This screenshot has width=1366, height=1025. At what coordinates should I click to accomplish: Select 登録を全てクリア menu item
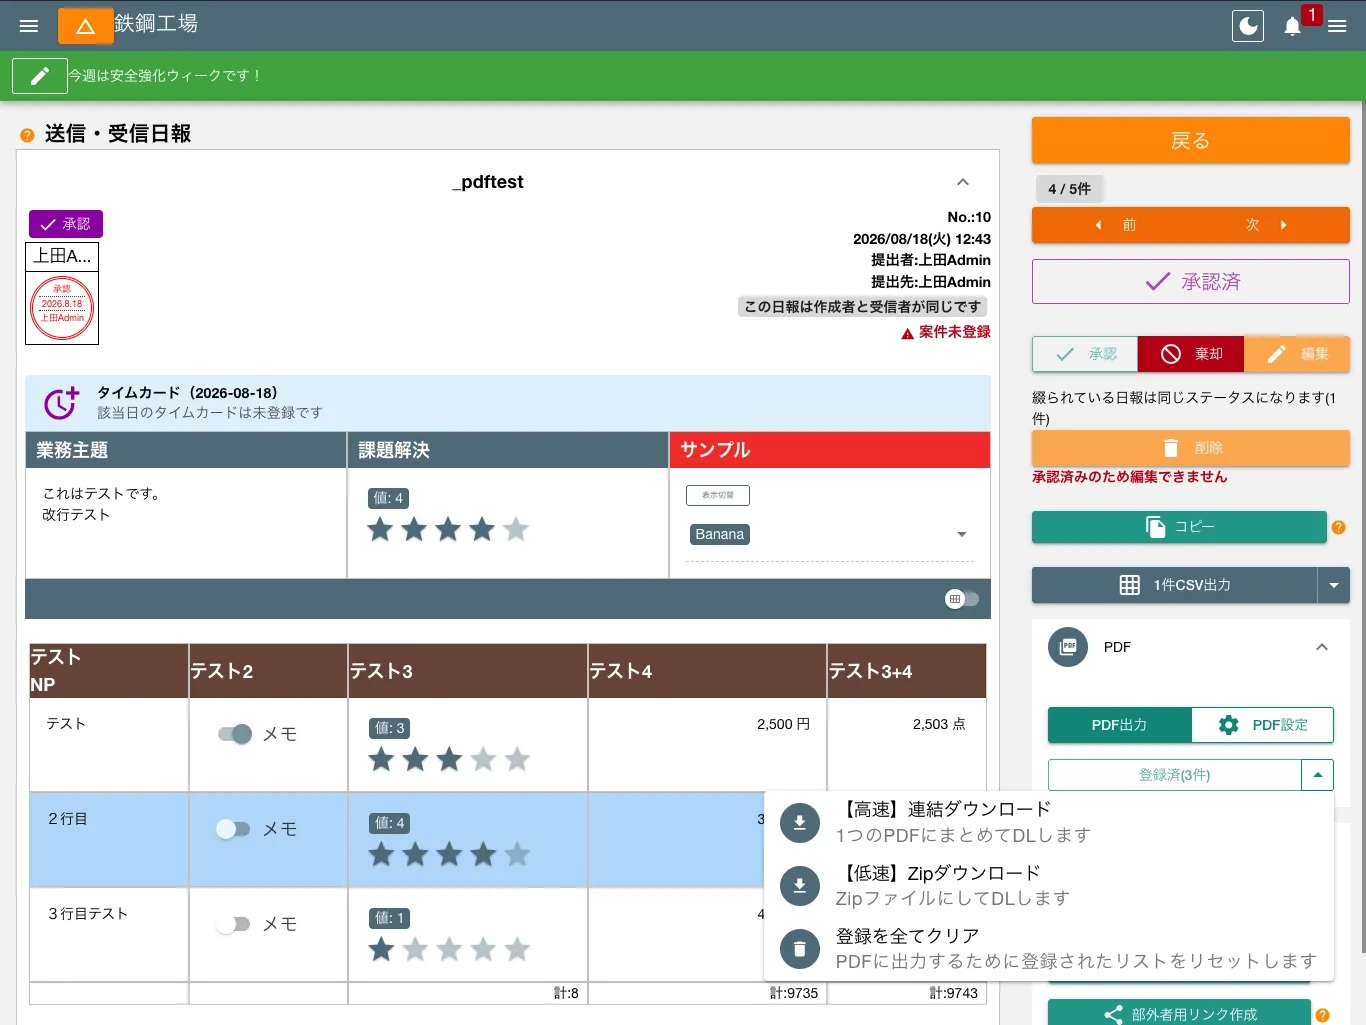[1049, 948]
